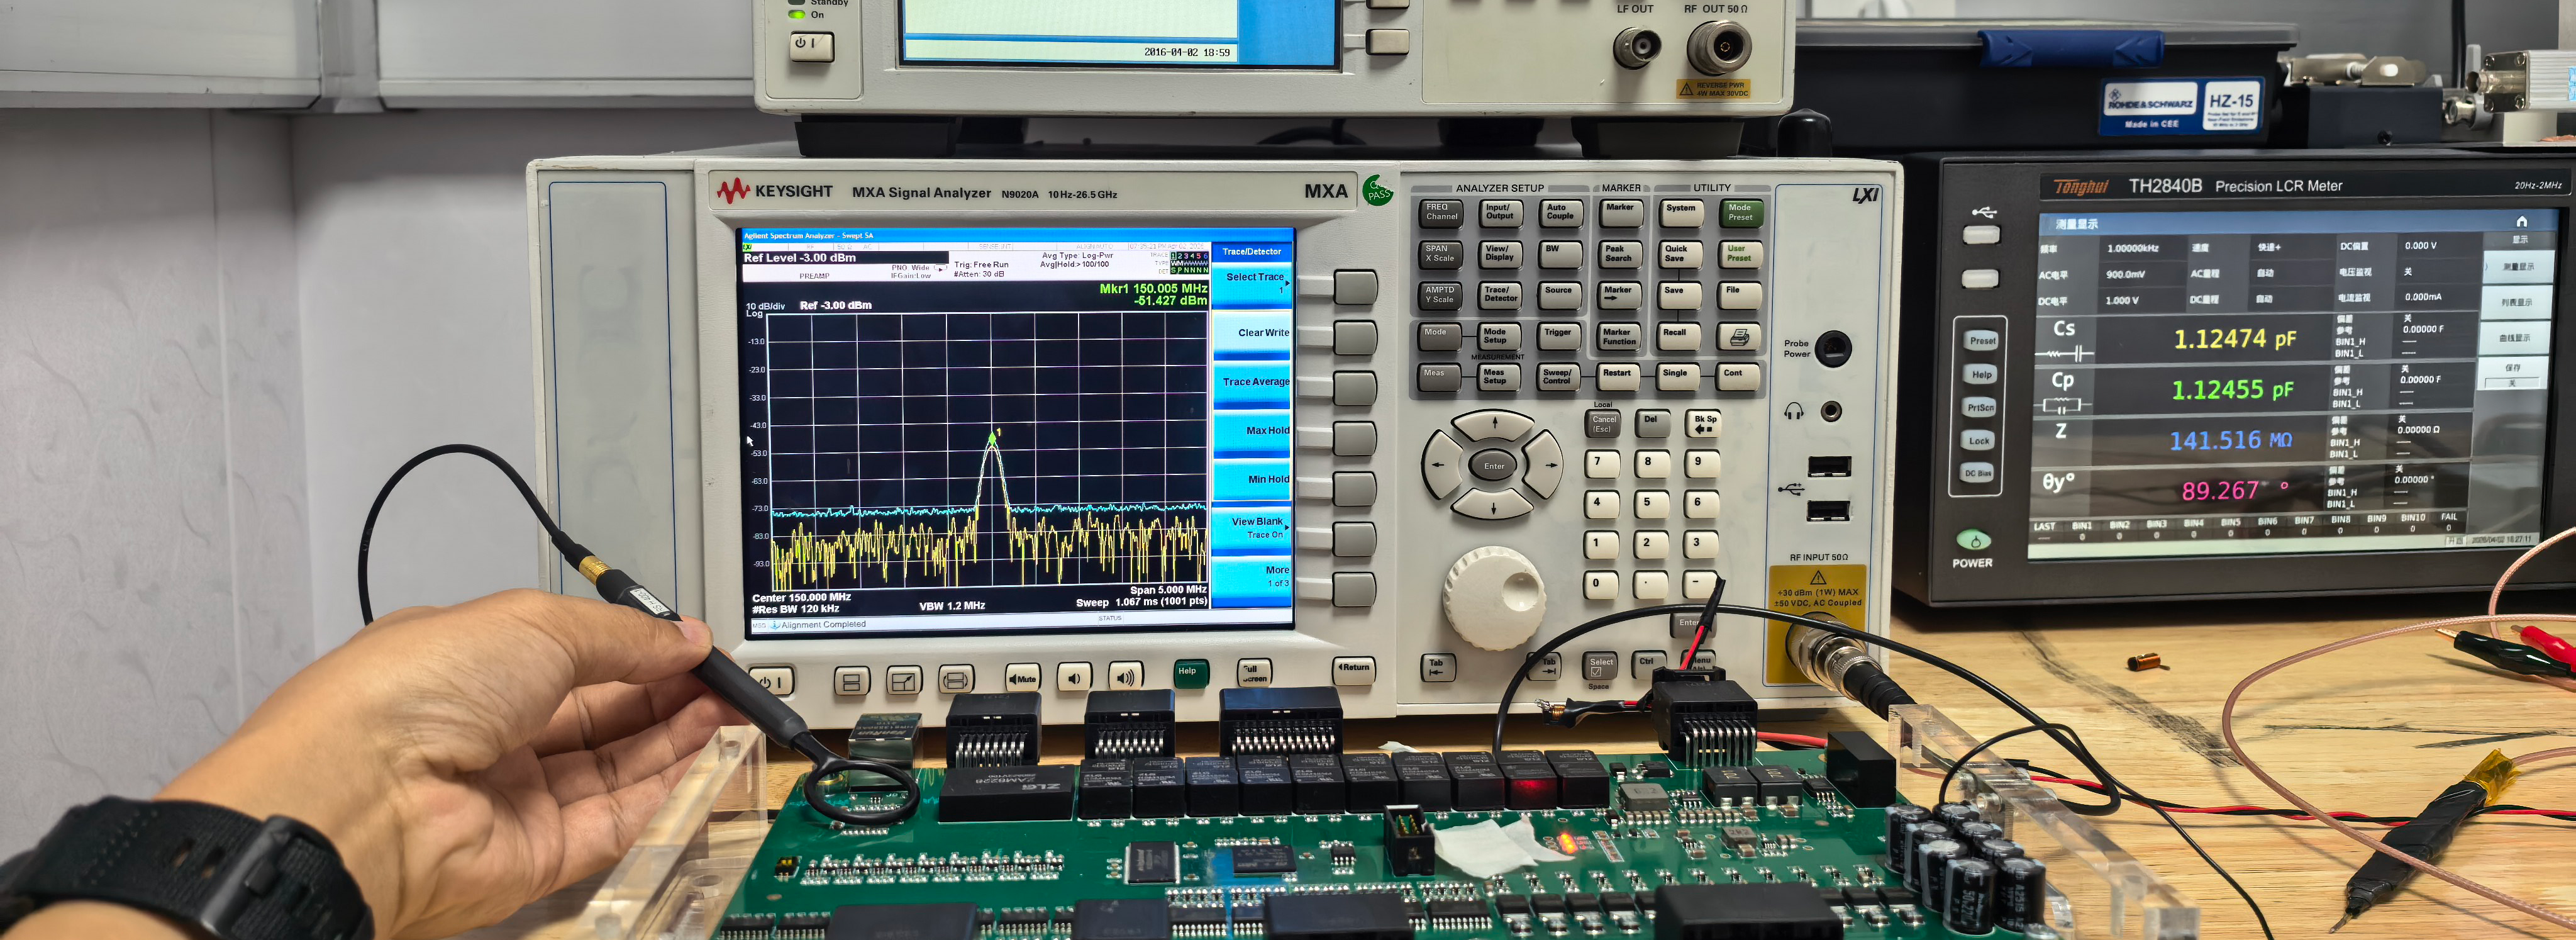Select the Trace/Detector menu title
The width and height of the screenshot is (2576, 940).
coord(1252,251)
